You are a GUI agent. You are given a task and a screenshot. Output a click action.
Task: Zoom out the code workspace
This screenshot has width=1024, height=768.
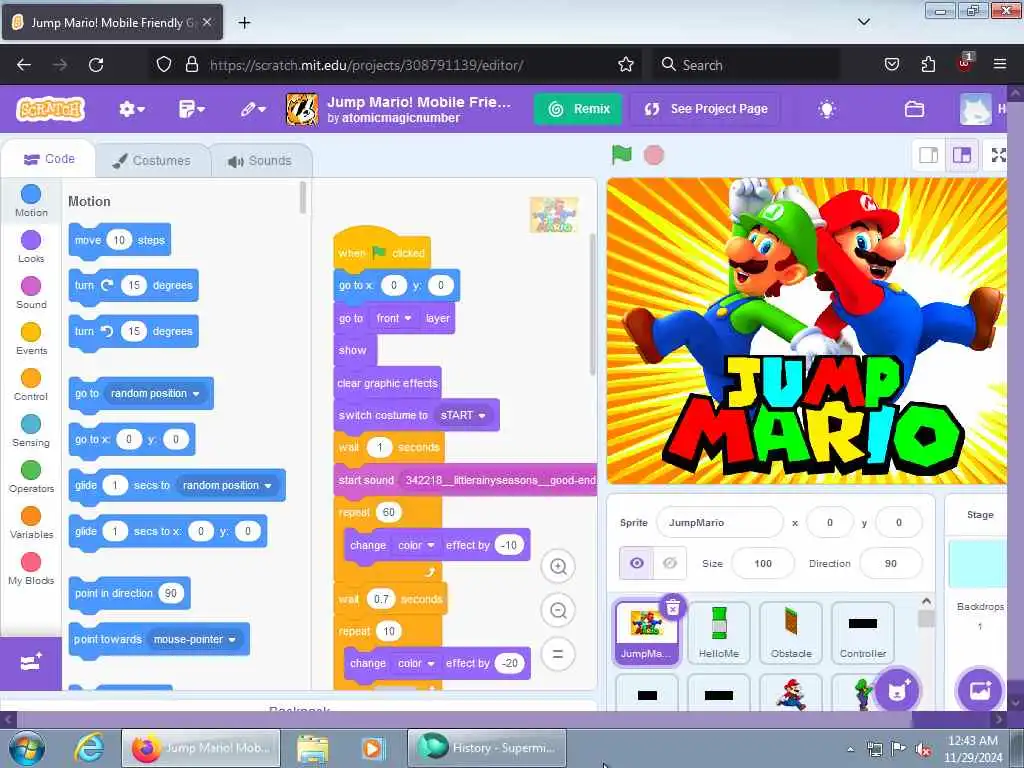coord(558,611)
